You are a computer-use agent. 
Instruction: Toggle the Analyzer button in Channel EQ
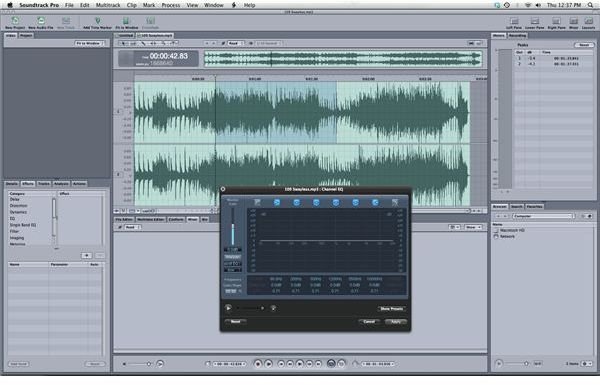(x=232, y=257)
